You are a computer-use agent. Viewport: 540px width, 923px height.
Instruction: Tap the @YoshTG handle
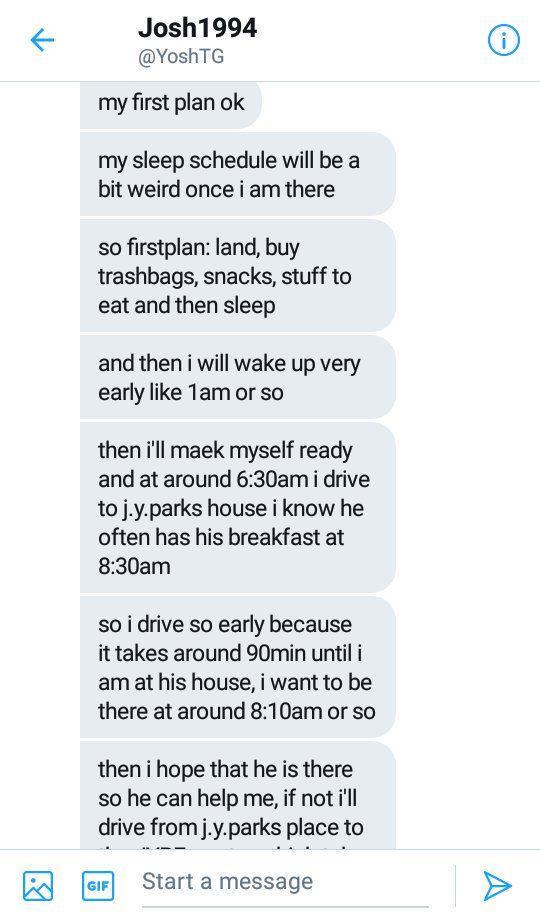click(181, 57)
